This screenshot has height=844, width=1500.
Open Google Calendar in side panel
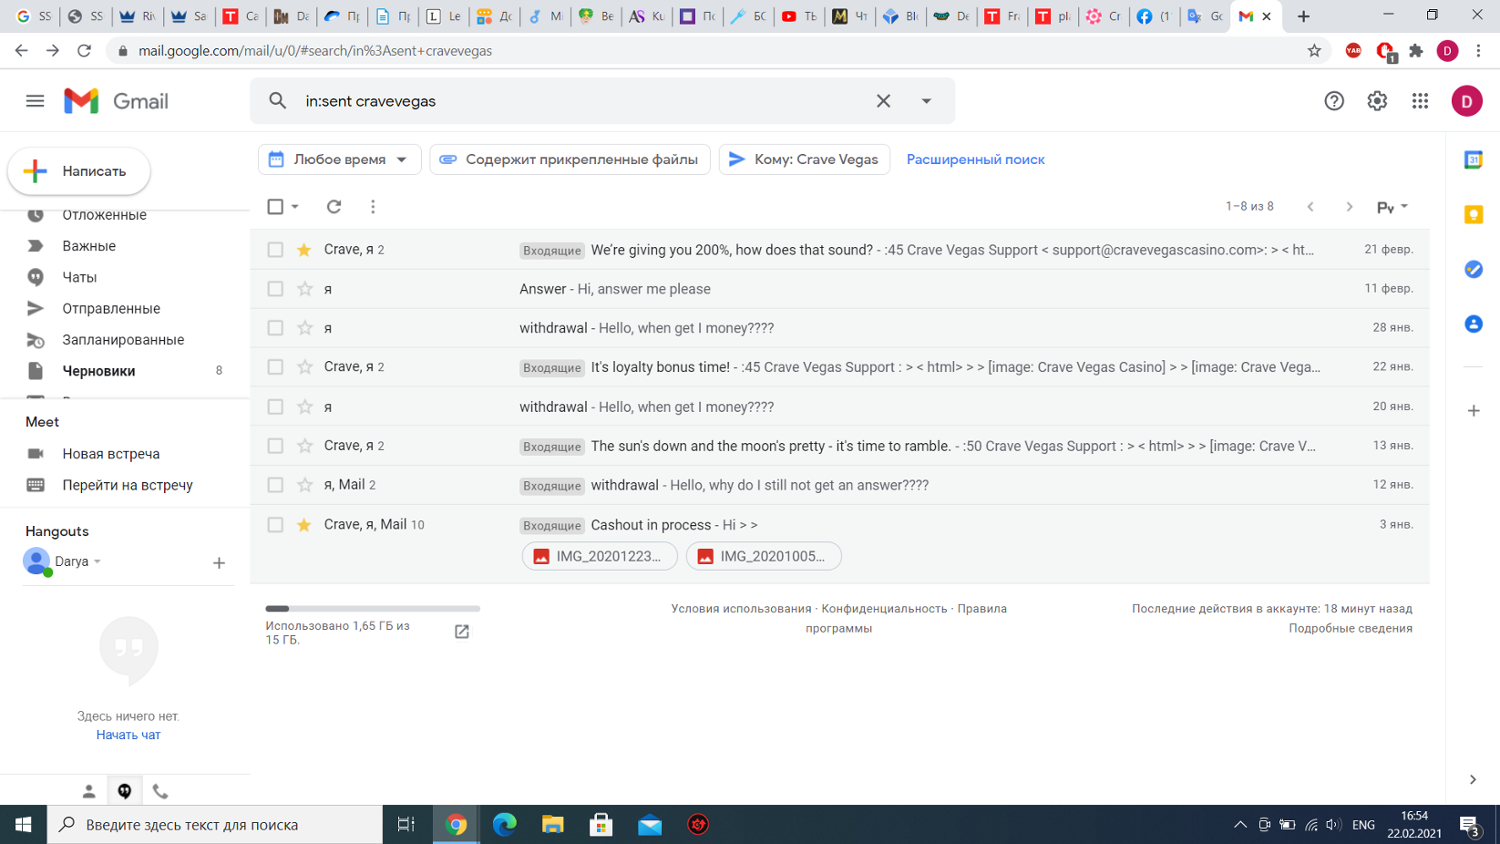coord(1473,160)
